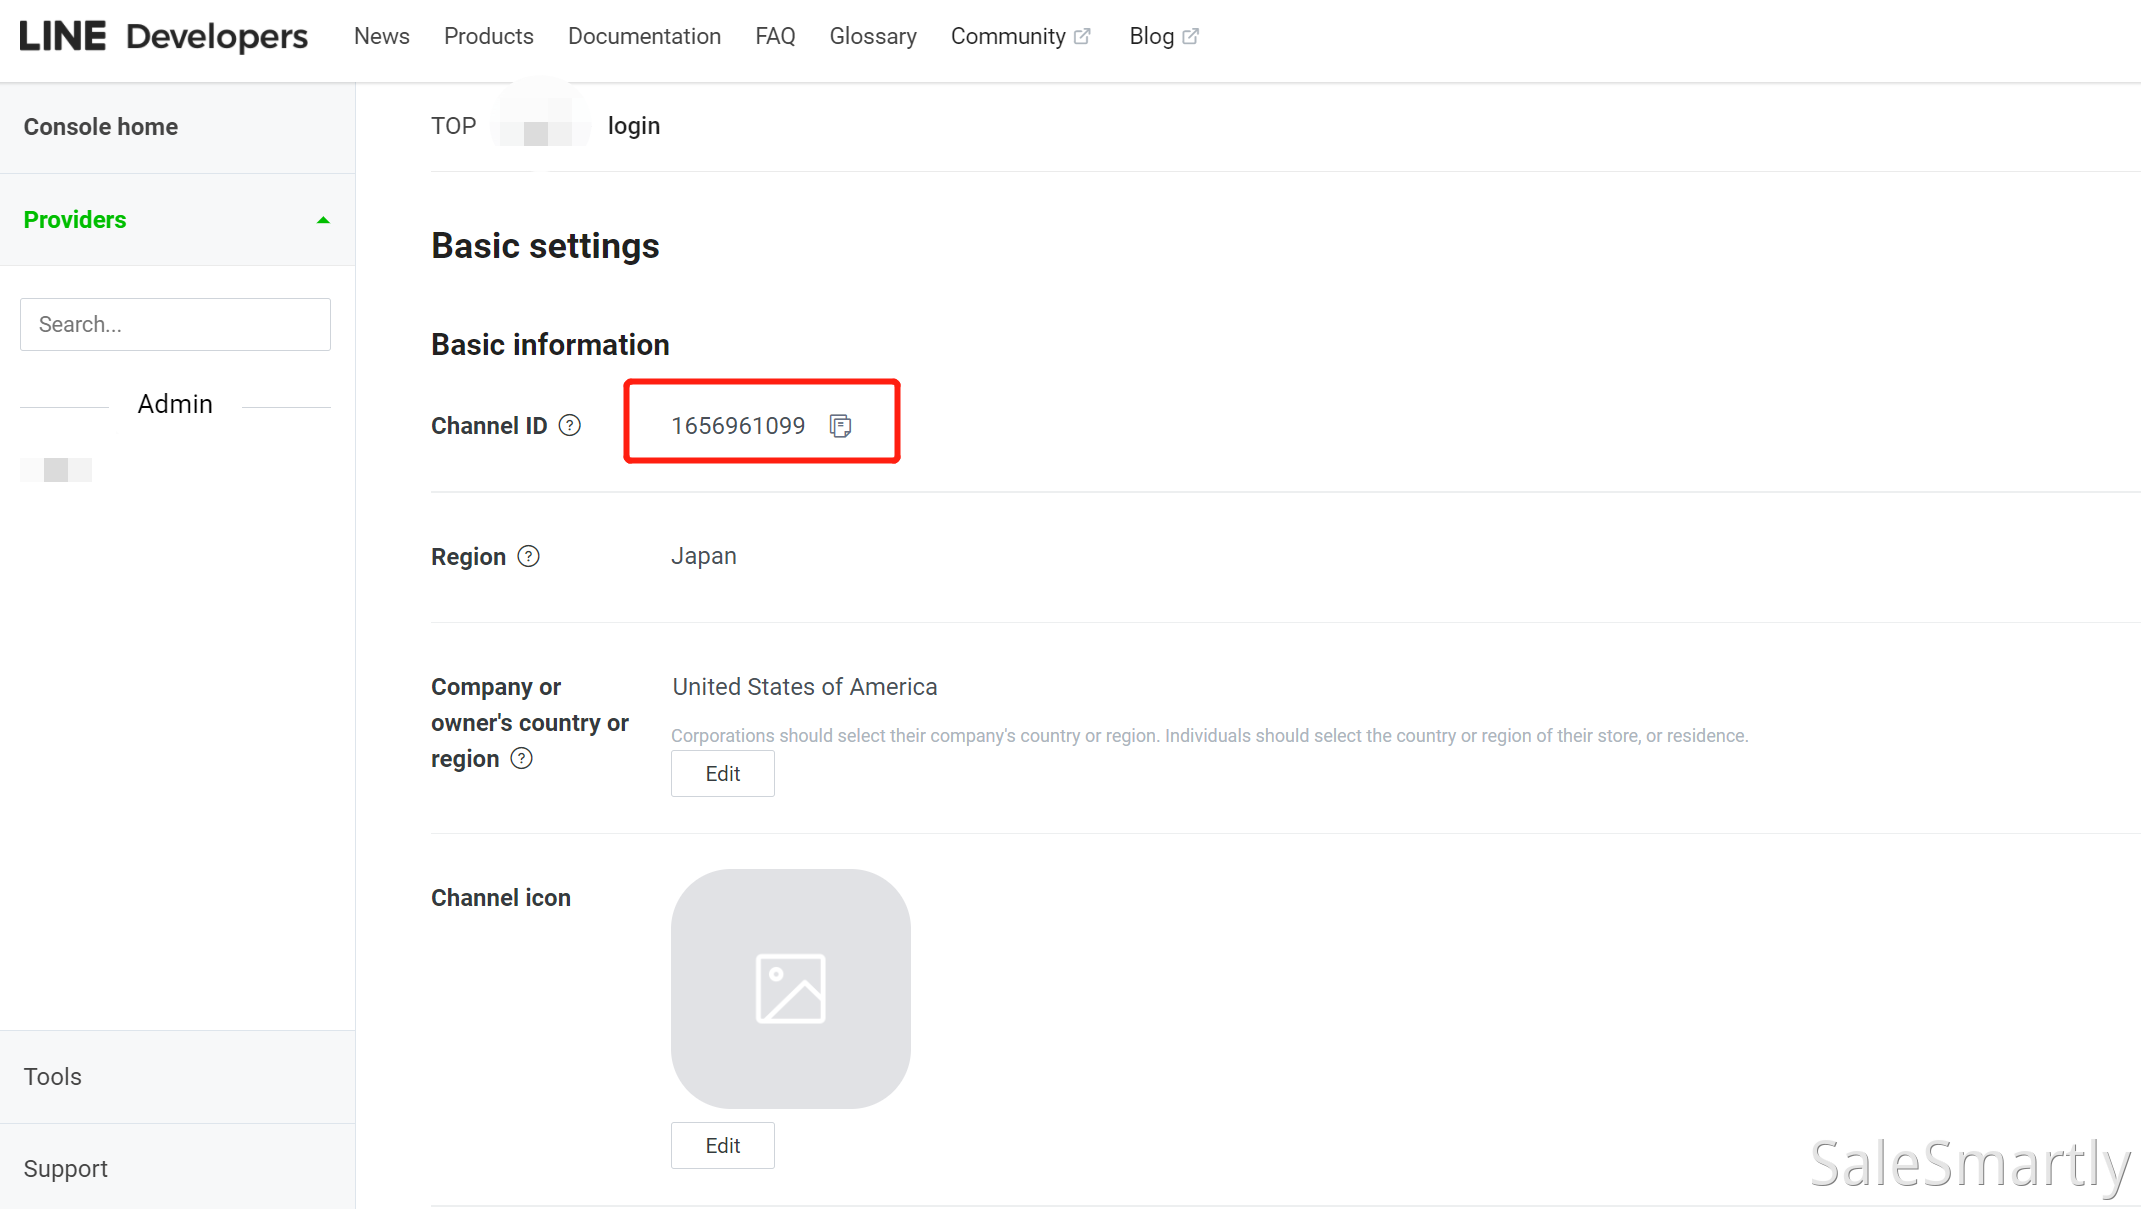Edit the channel icon
This screenshot has width=2141, height=1209.
(722, 1145)
